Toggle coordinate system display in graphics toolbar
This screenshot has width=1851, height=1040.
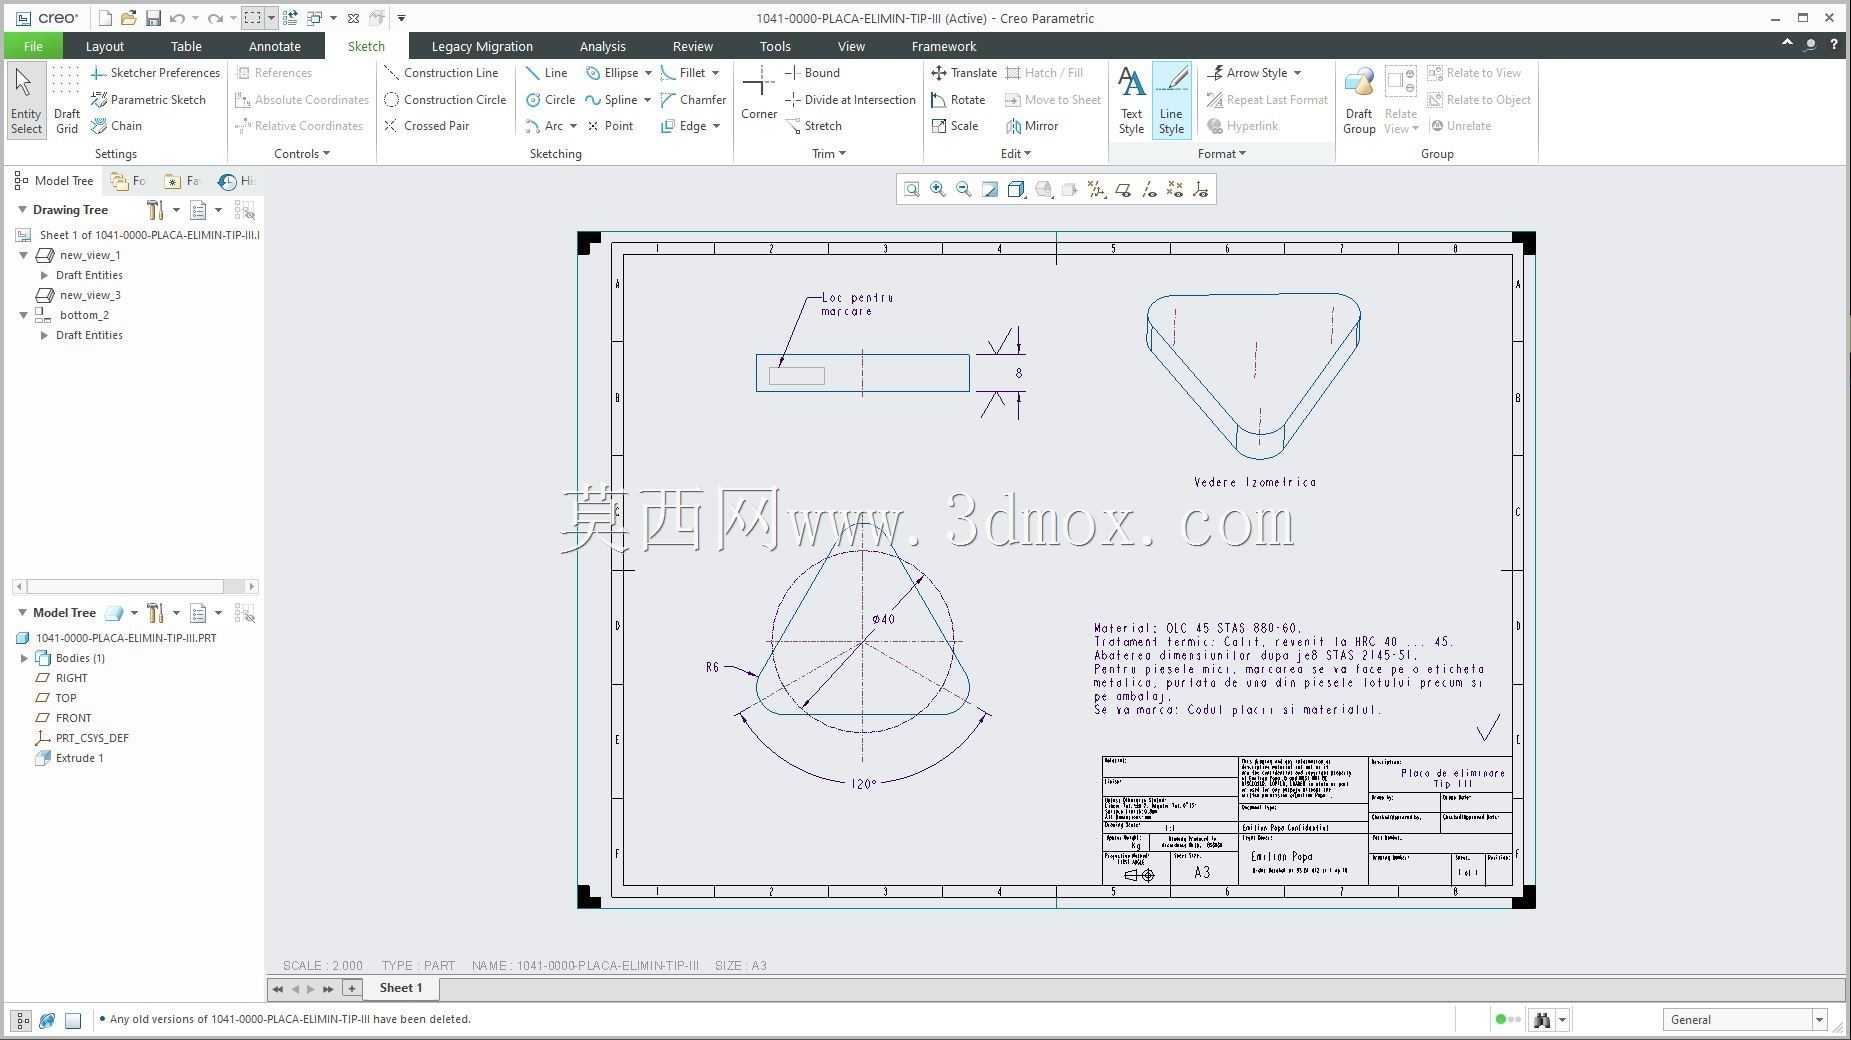pos(1201,190)
